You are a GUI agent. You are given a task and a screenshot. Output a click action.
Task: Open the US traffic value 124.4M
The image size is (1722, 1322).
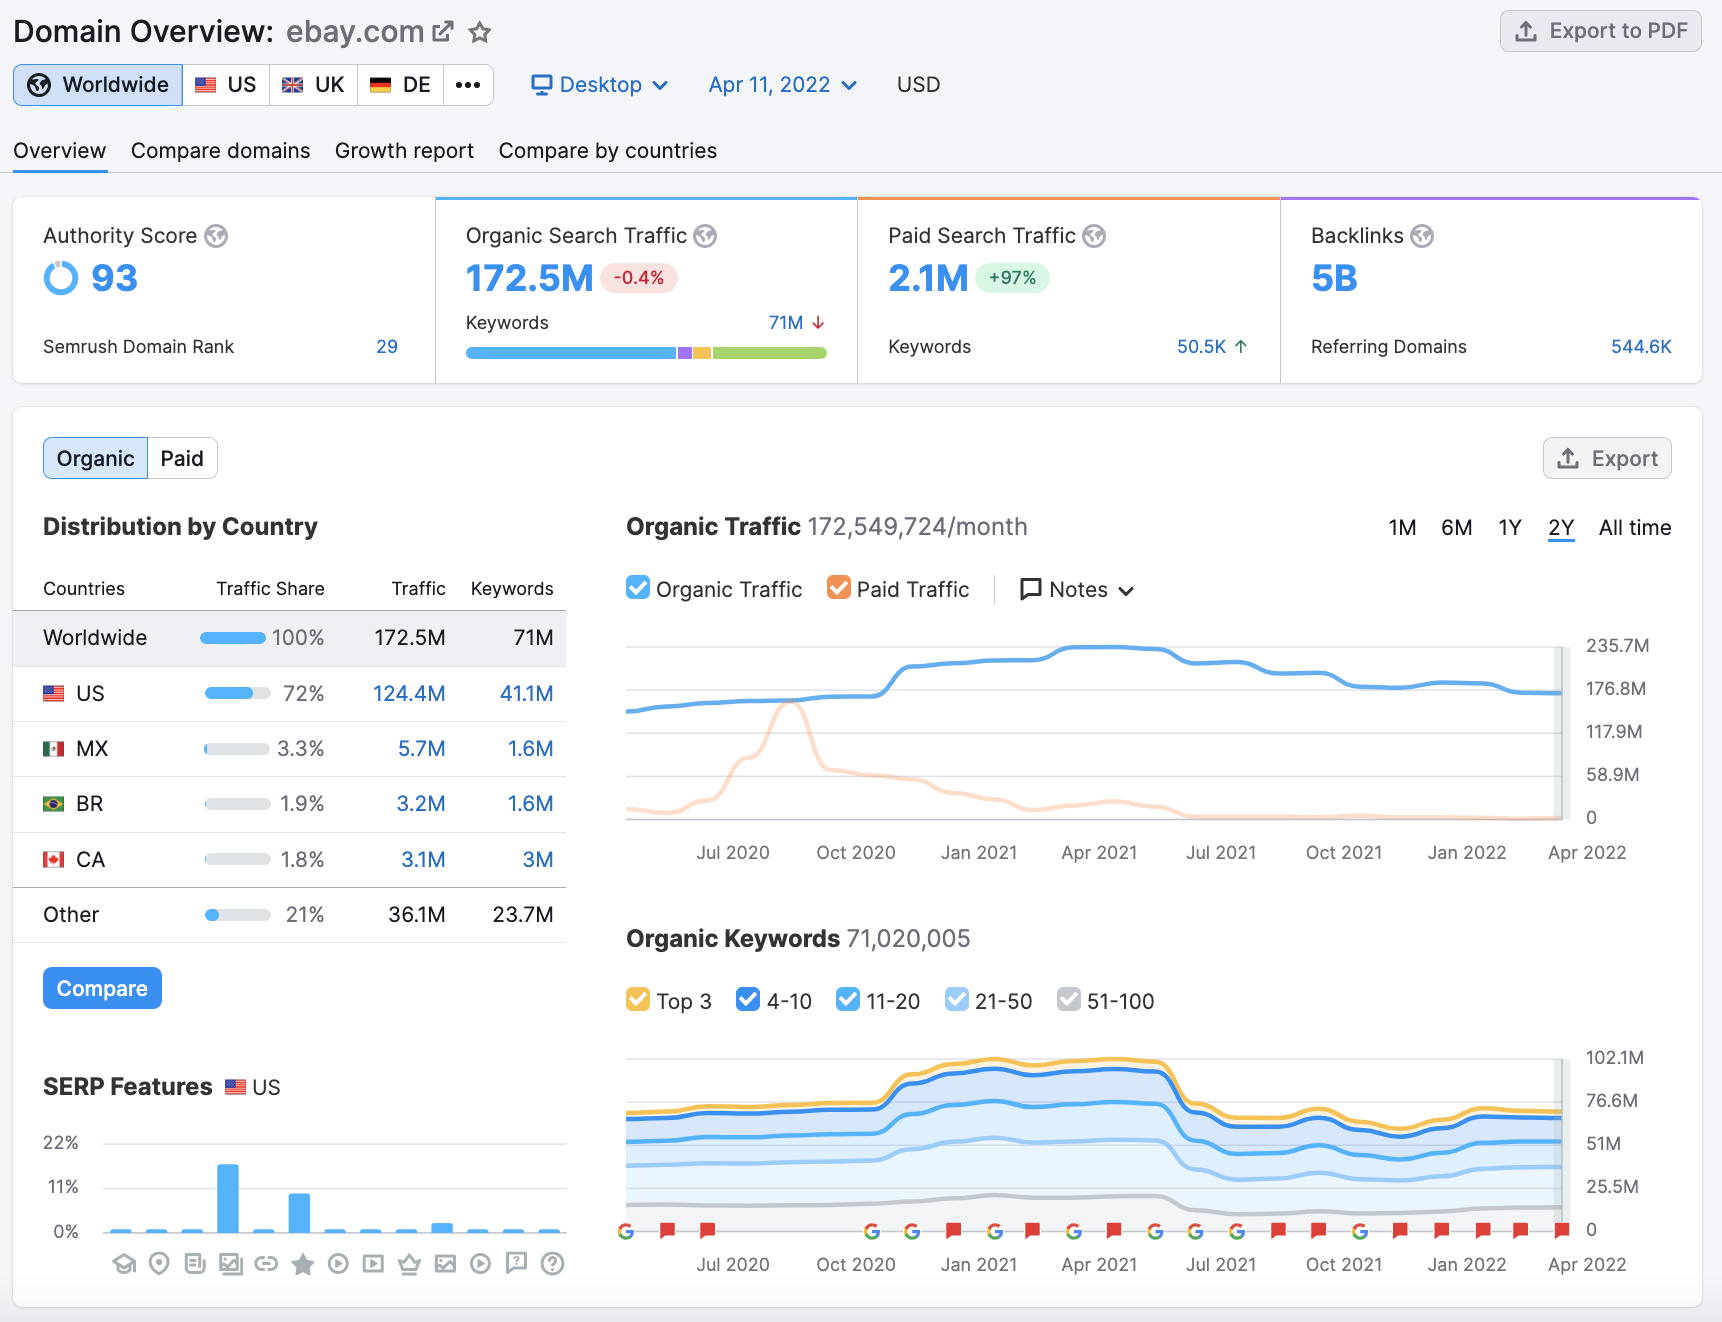point(409,694)
